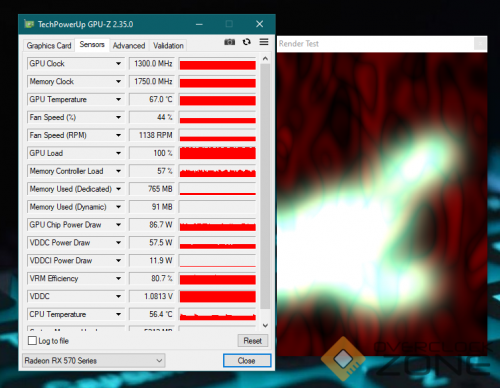Click the refresh sensors icon
This screenshot has width=500, height=388.
pyautogui.click(x=247, y=42)
